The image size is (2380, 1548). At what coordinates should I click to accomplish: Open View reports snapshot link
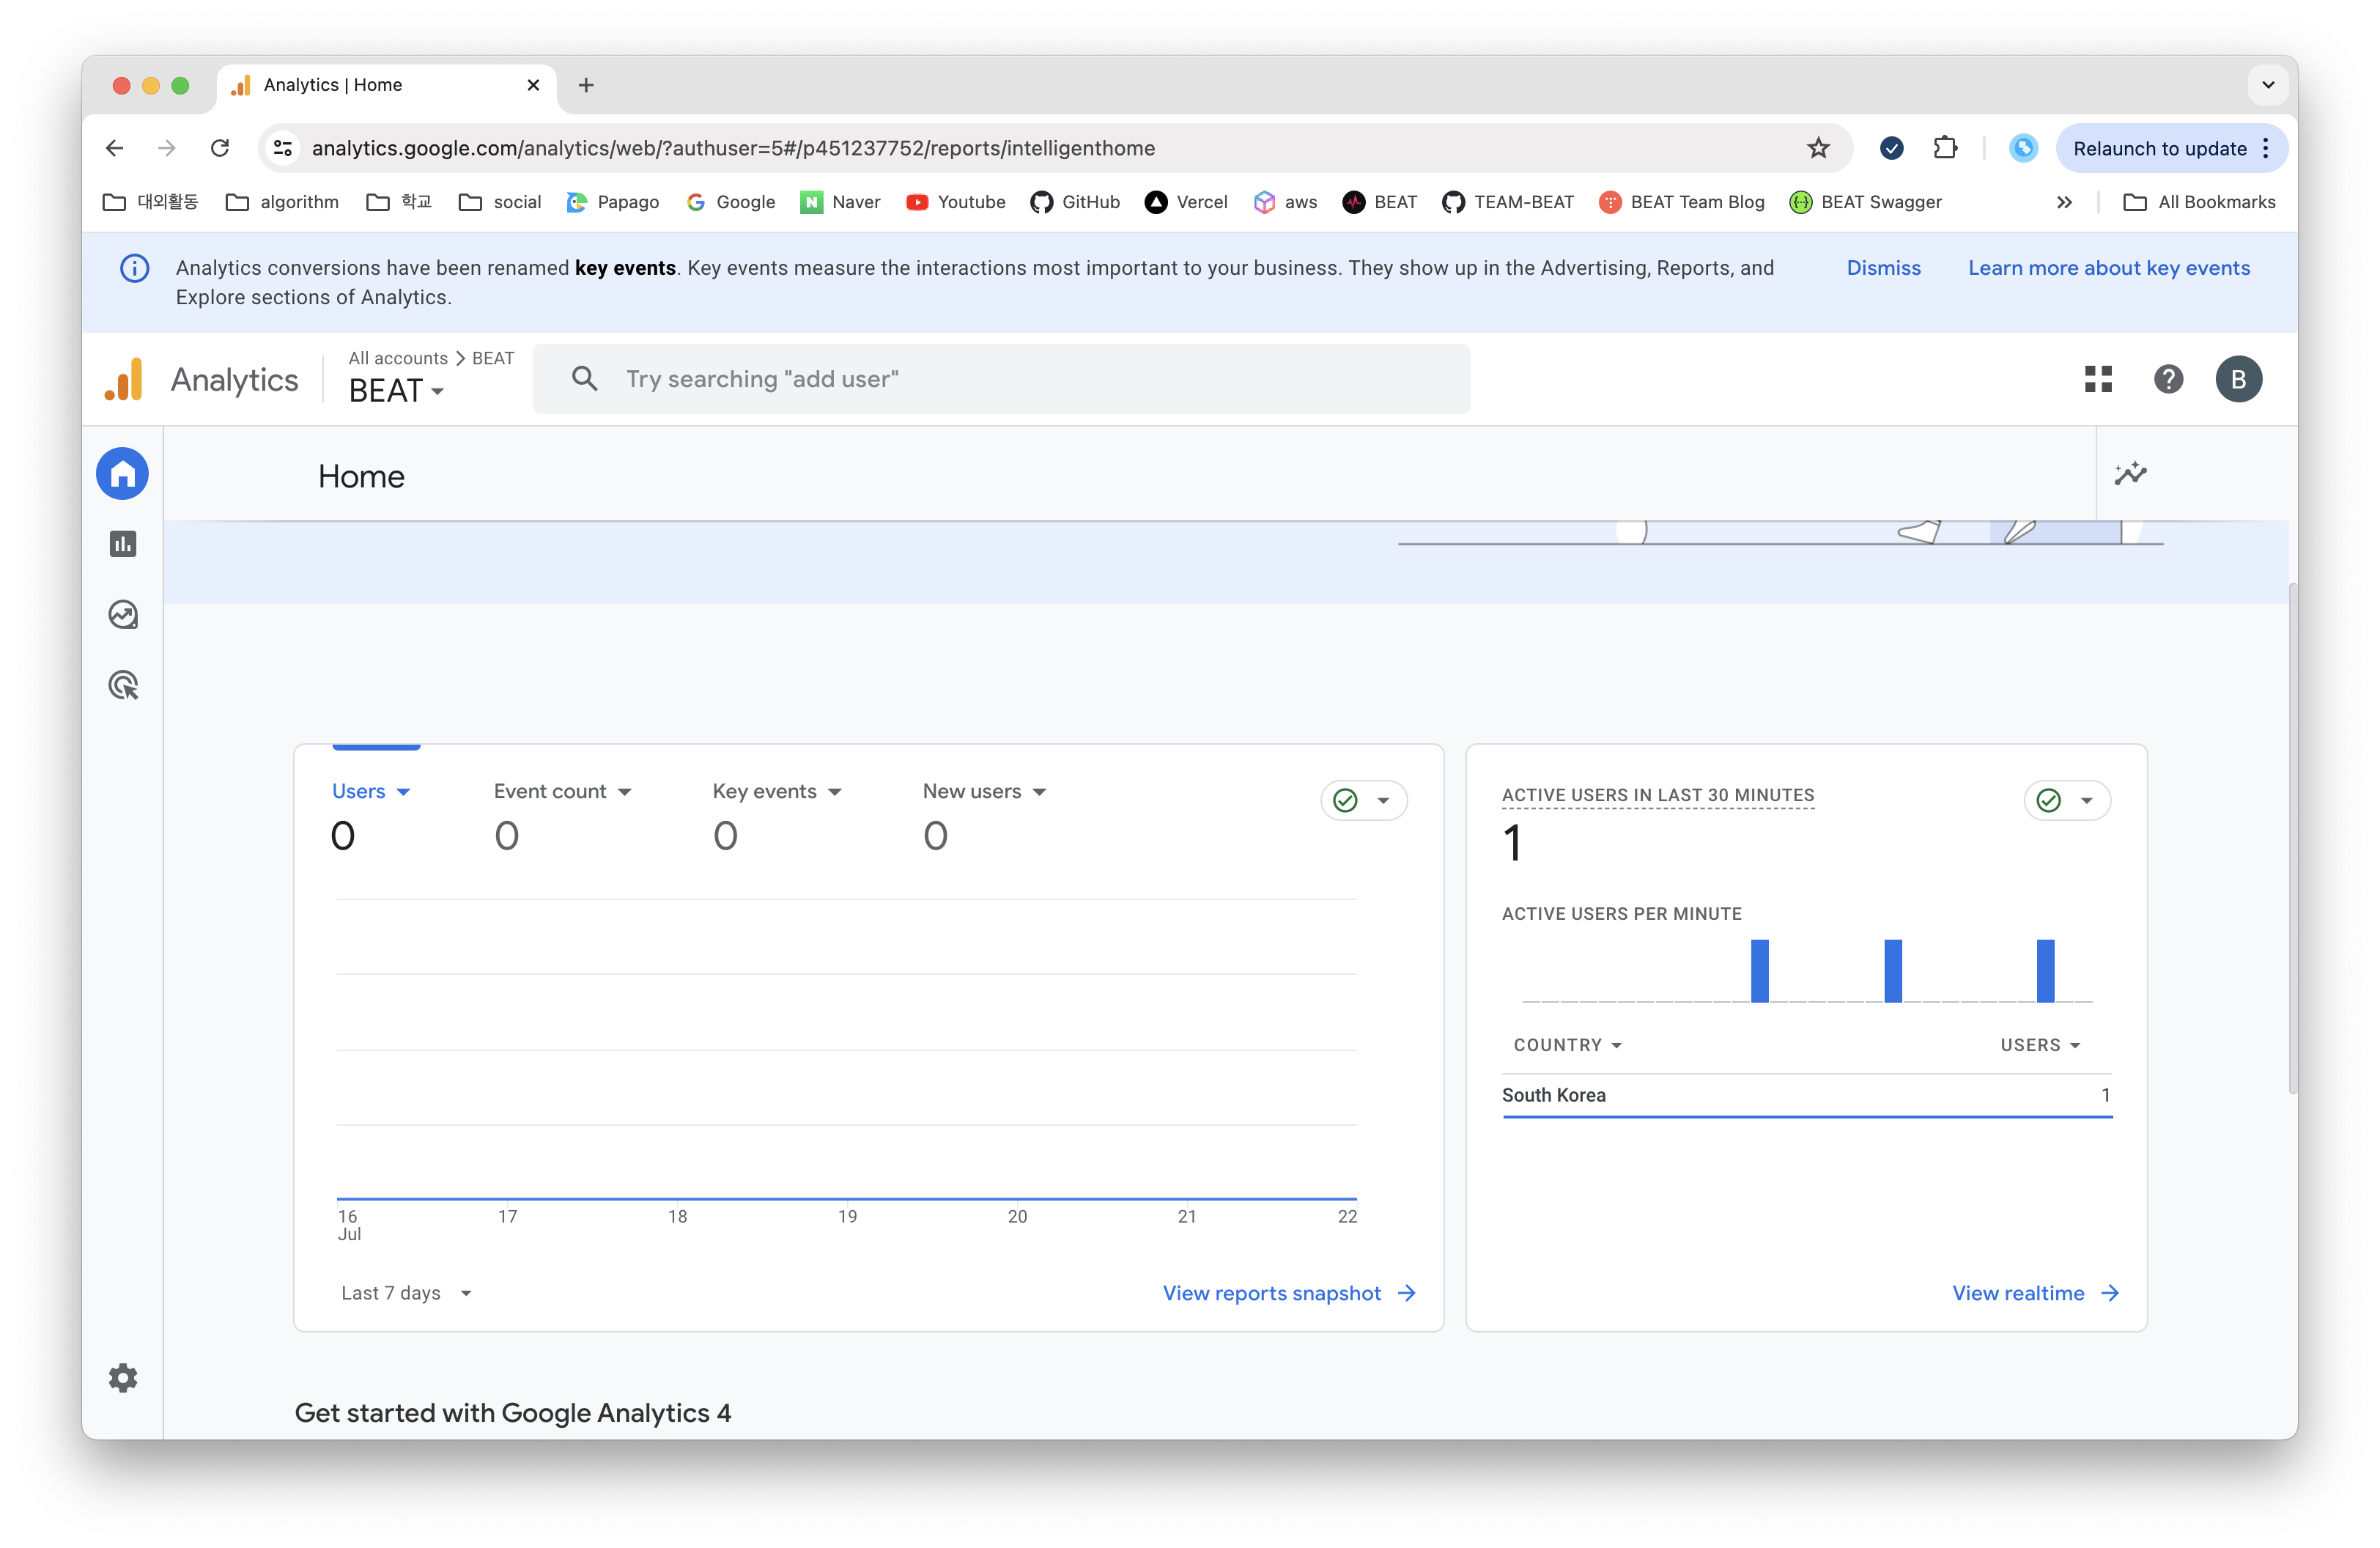tap(1288, 1293)
